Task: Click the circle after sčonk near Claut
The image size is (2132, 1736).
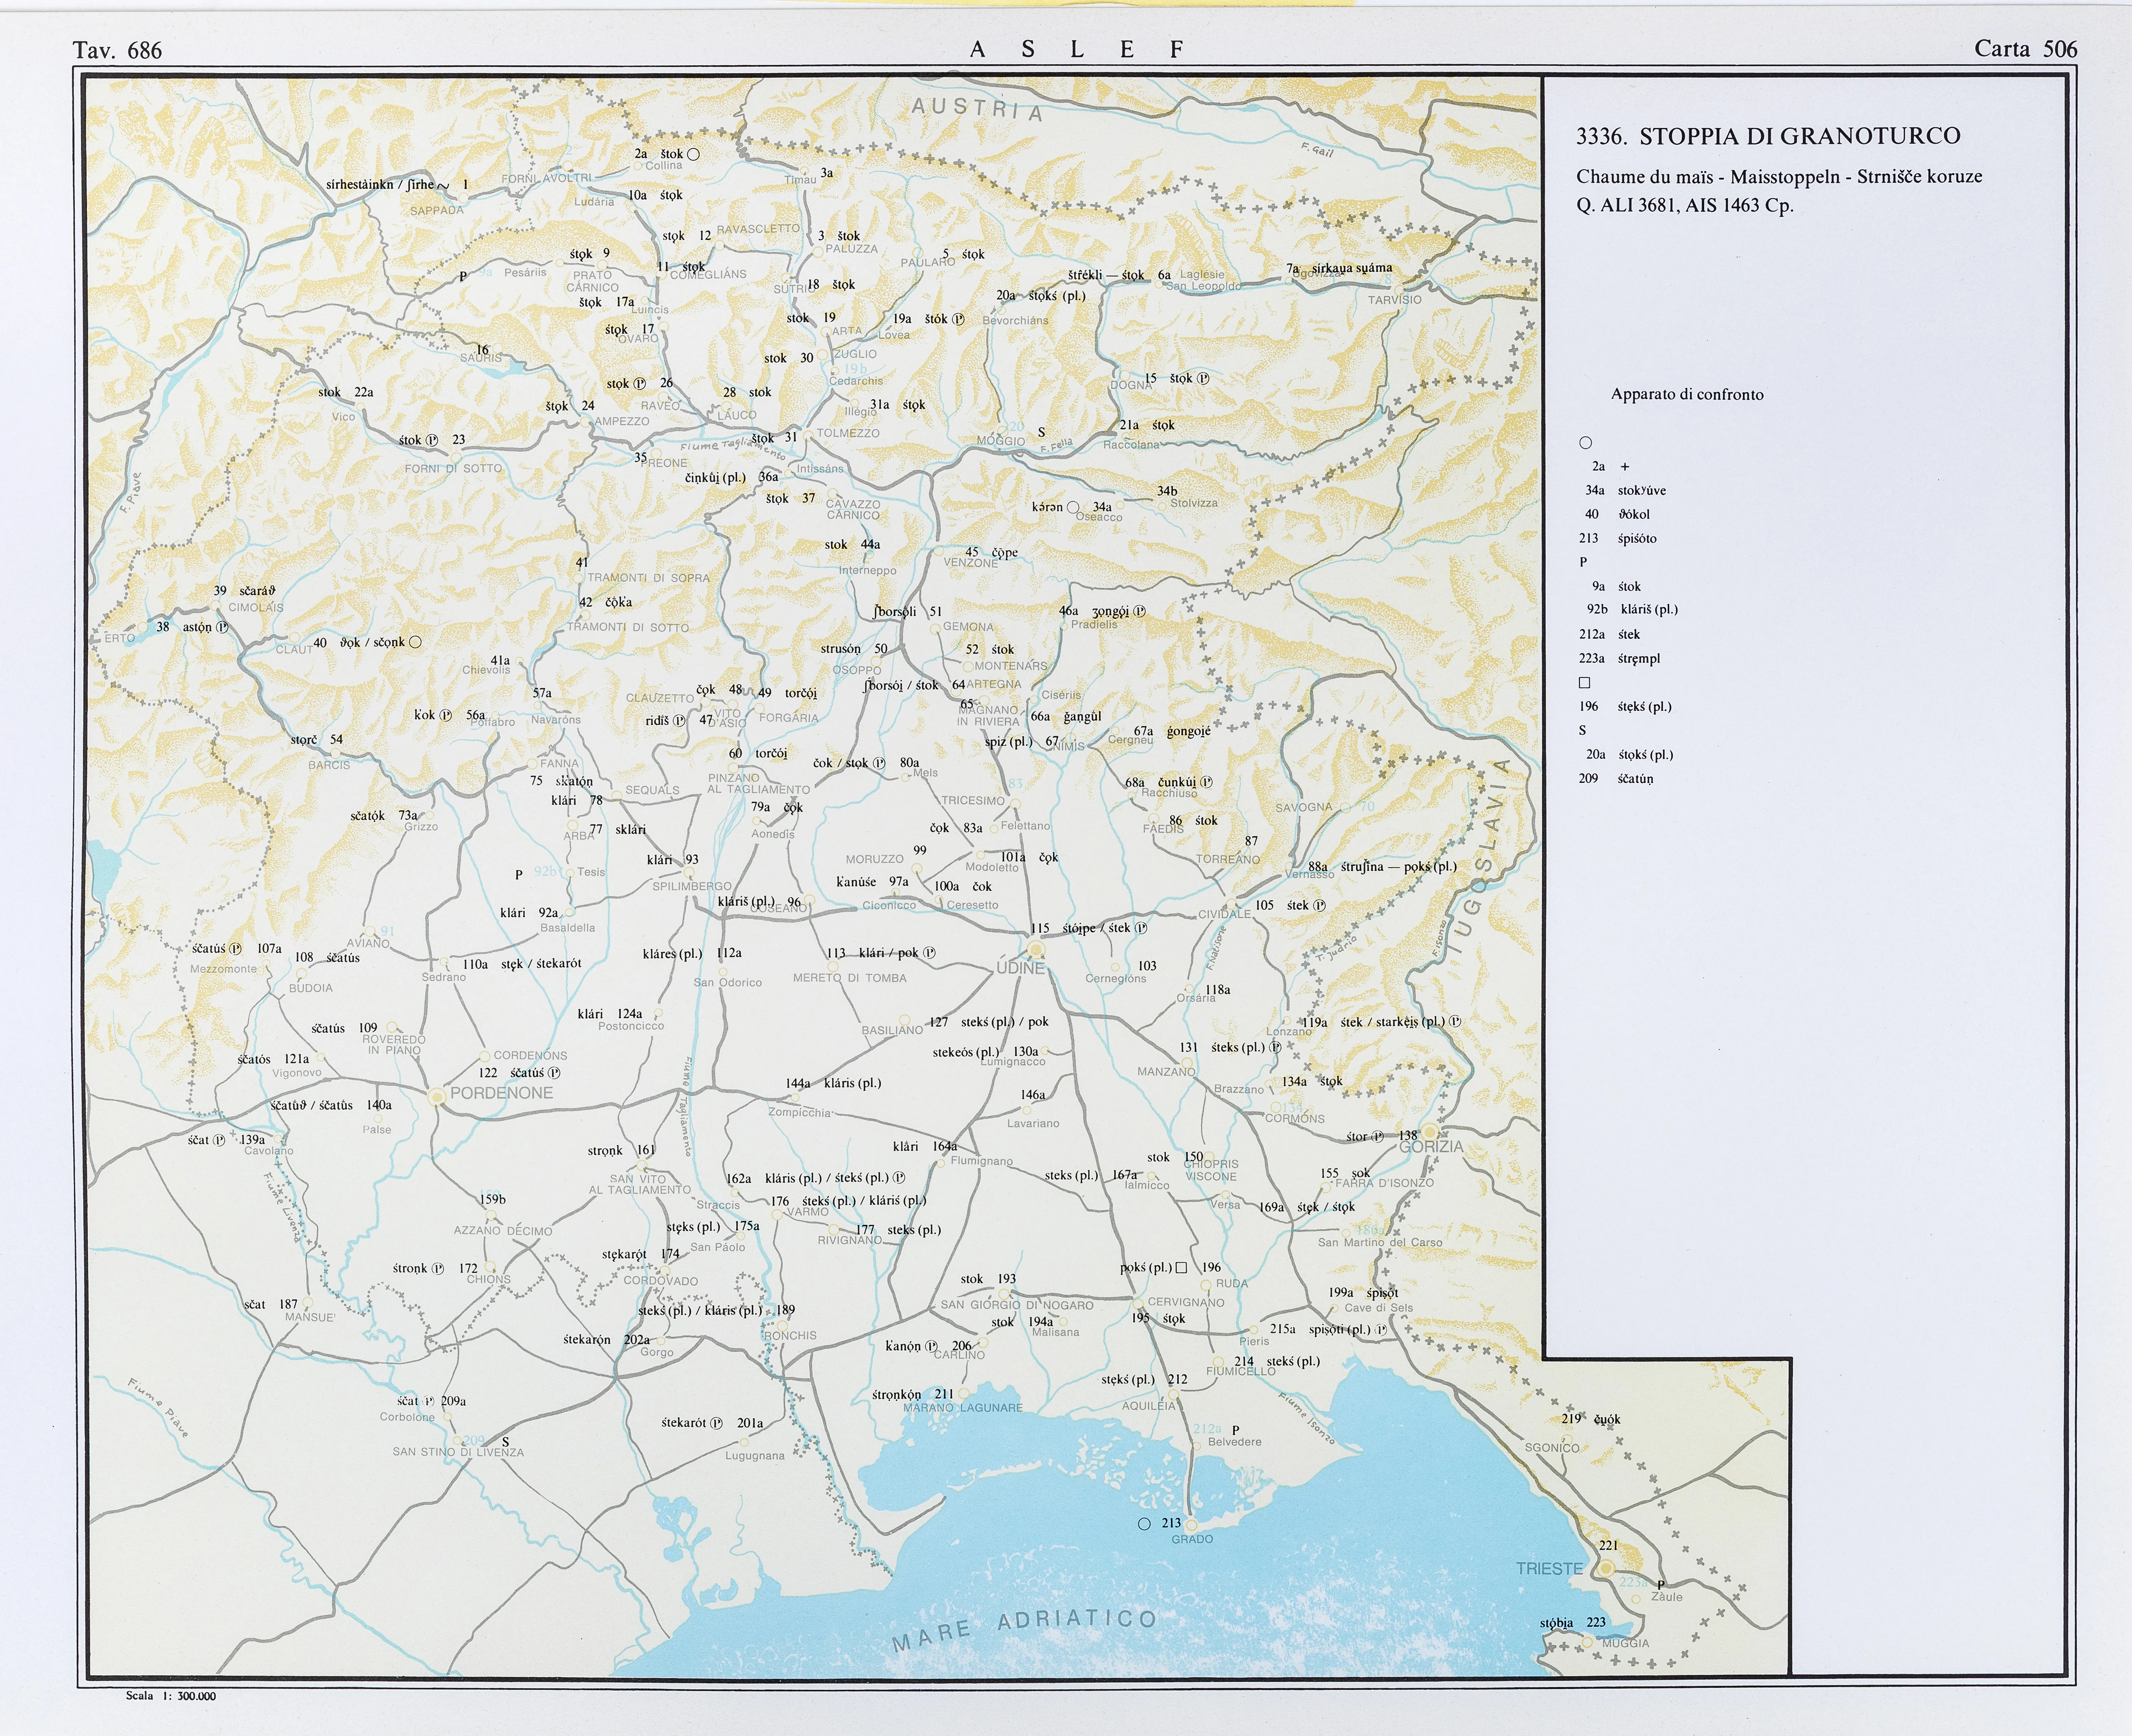Action: point(415,642)
